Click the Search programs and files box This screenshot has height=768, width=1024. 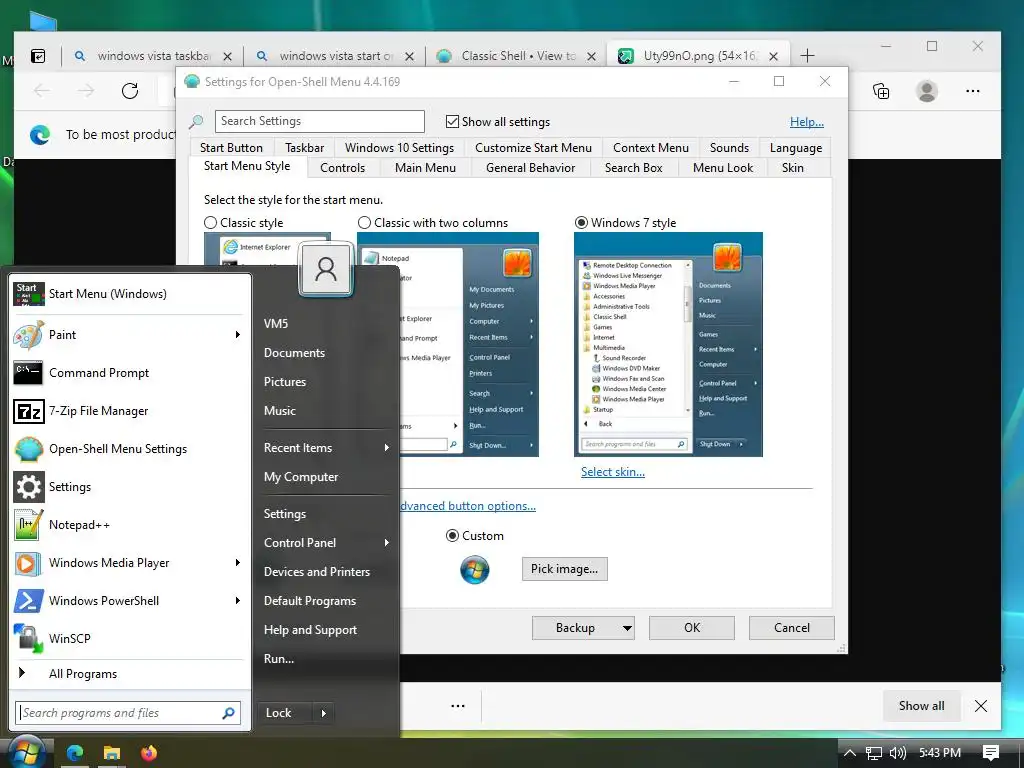pyautogui.click(x=127, y=713)
